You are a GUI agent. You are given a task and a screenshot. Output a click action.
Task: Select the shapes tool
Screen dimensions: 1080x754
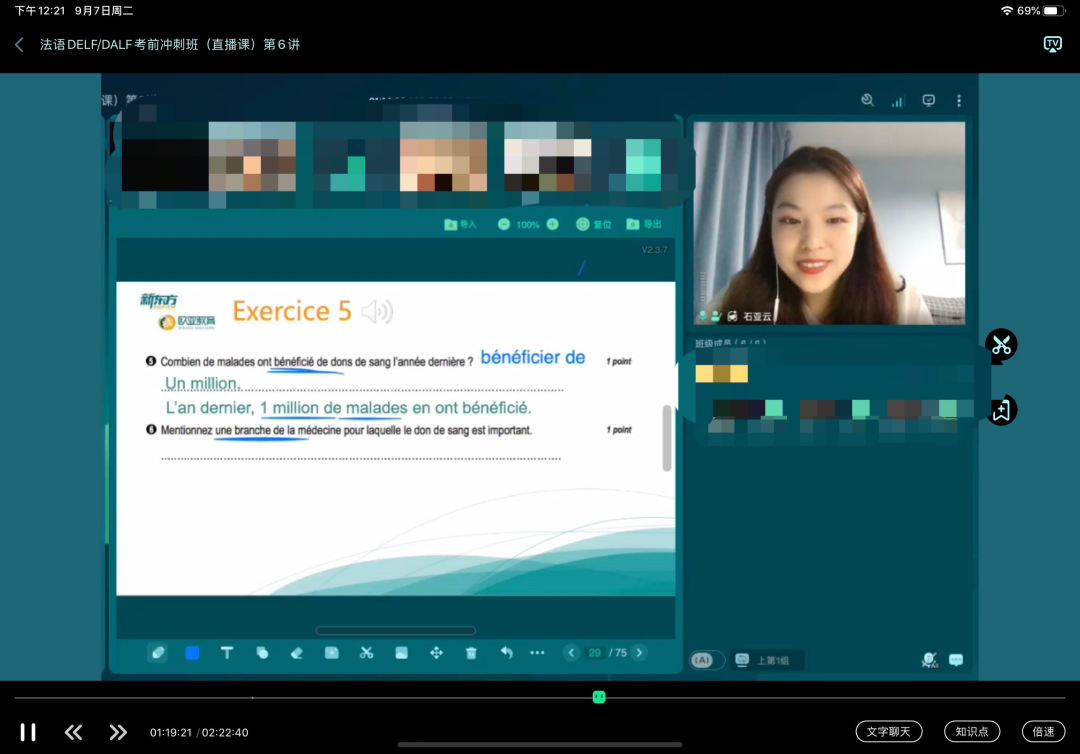(x=262, y=653)
